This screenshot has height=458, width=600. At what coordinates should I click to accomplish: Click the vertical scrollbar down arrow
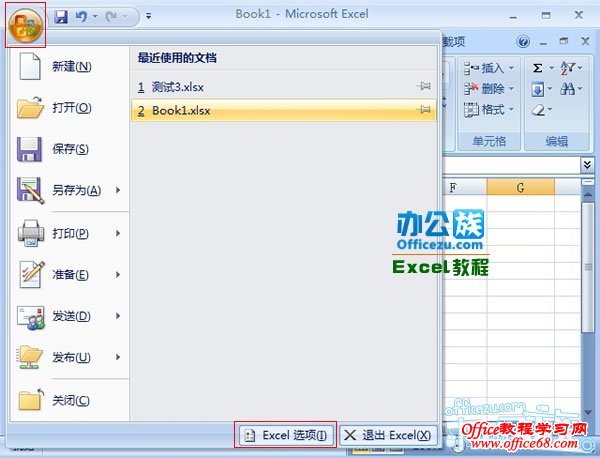click(x=588, y=412)
